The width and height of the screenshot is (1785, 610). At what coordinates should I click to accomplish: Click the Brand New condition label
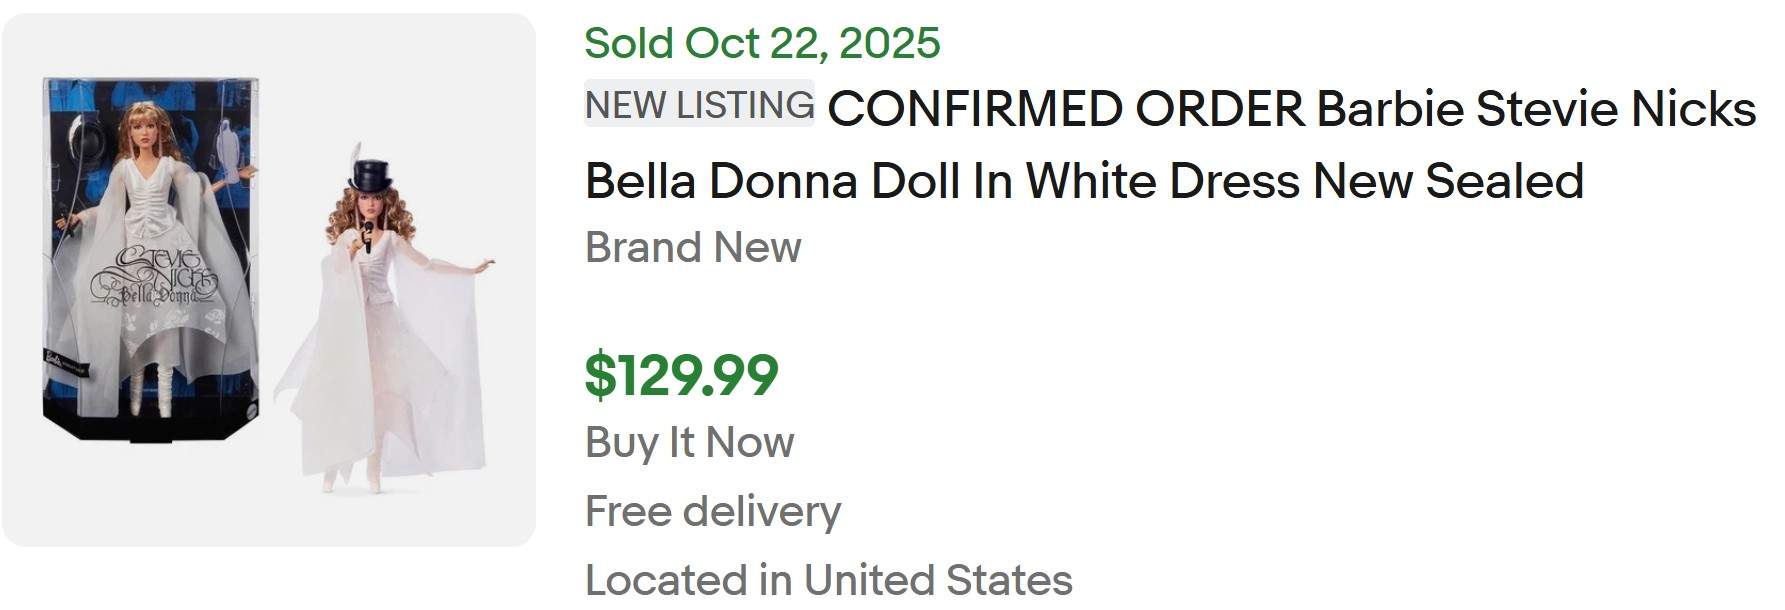[693, 247]
